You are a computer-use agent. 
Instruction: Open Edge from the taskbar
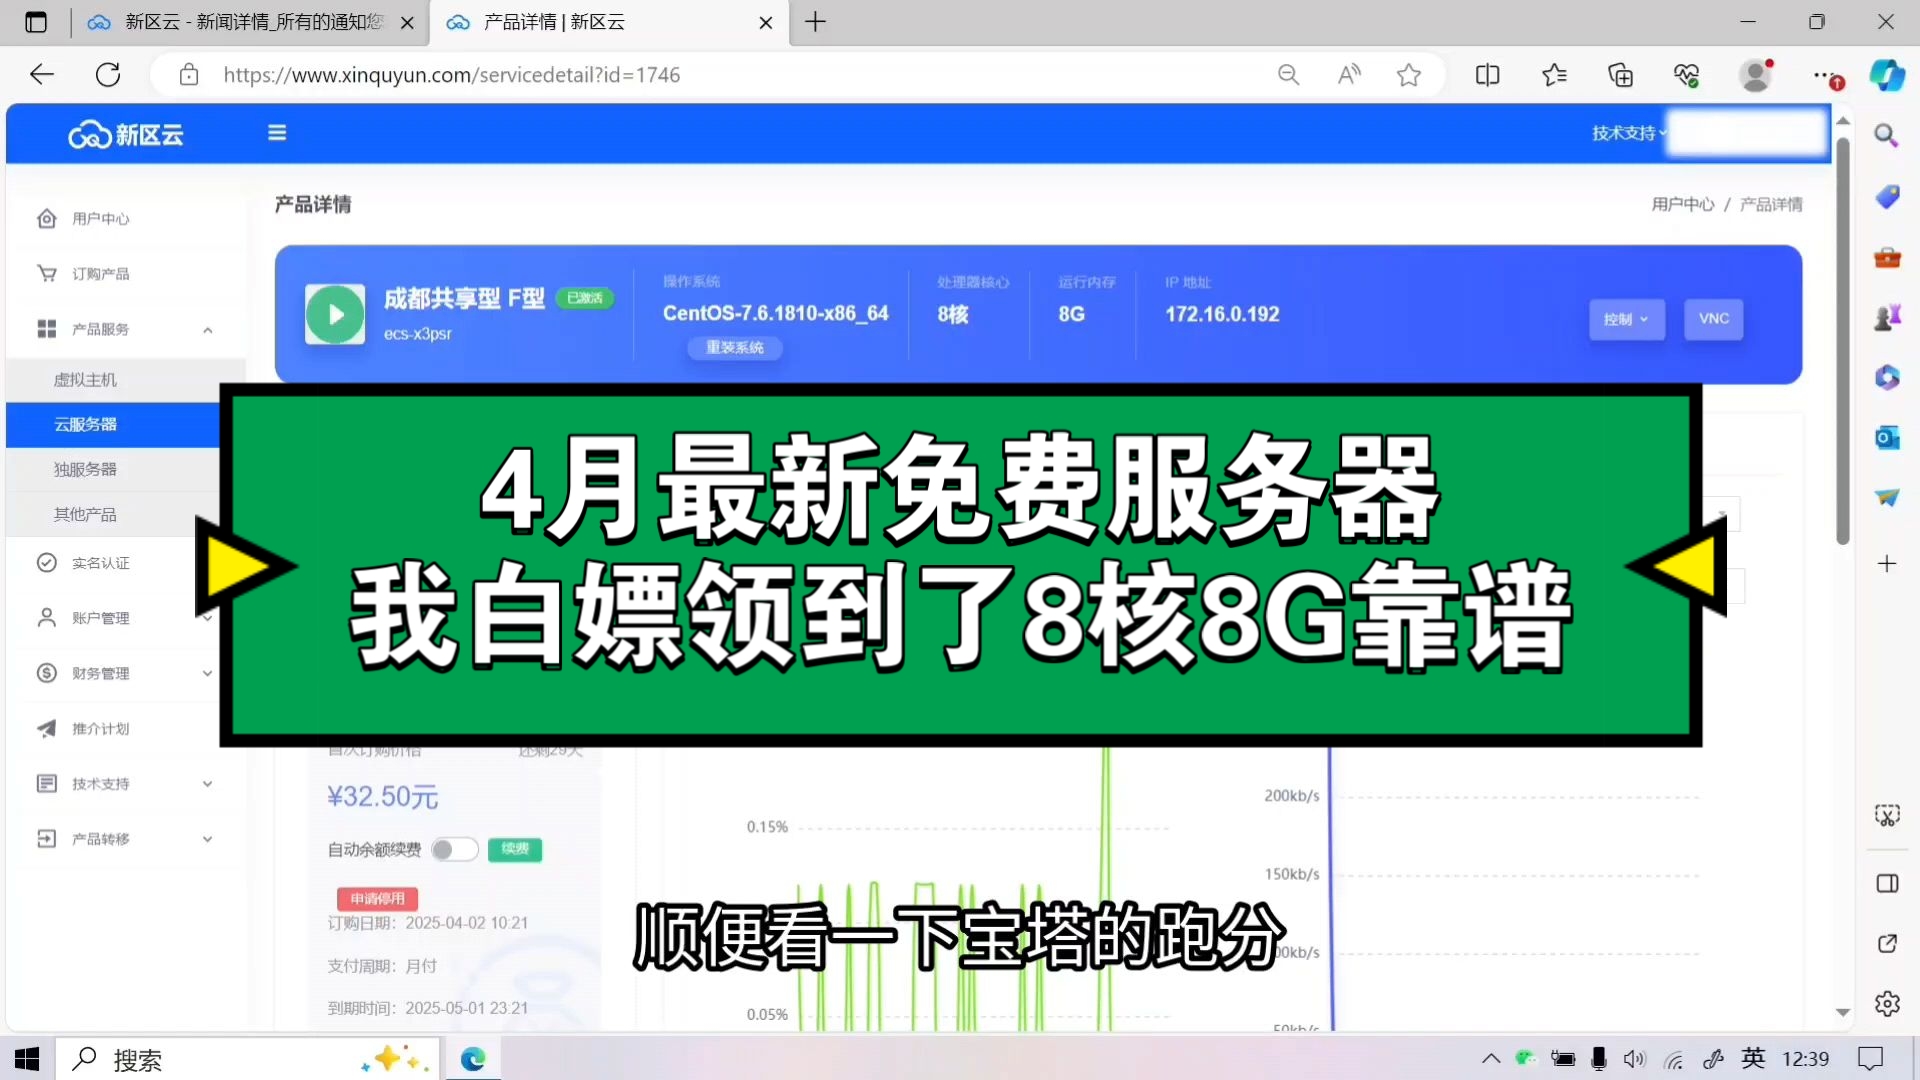tap(472, 1059)
